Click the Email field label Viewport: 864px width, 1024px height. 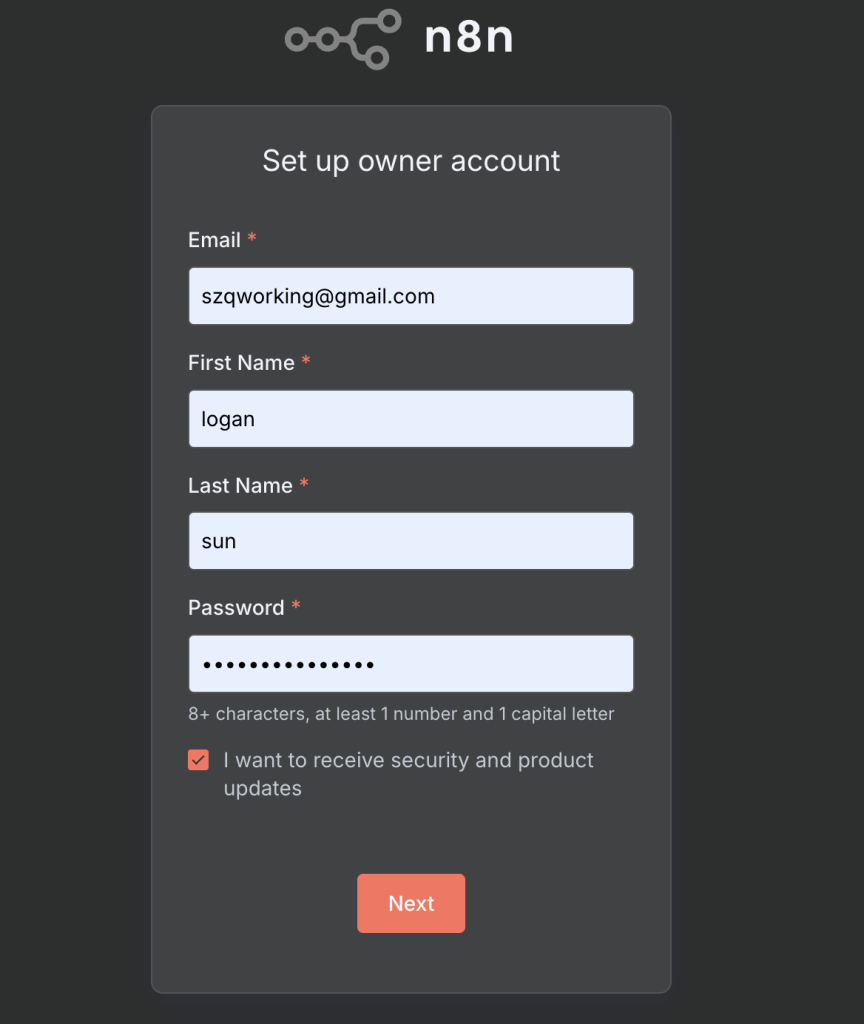click(x=214, y=240)
